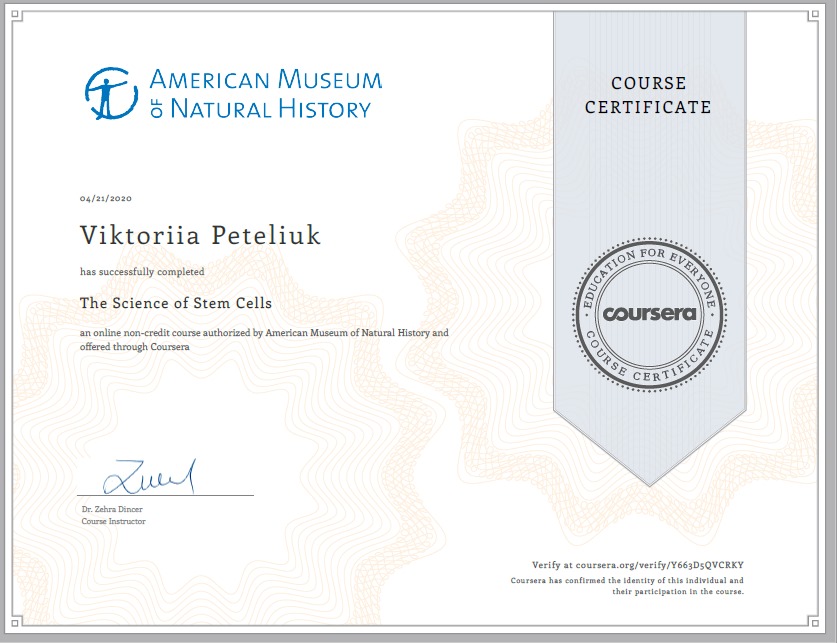837x643 pixels.
Task: Click the 'has successfully completed' text
Action: (142, 272)
